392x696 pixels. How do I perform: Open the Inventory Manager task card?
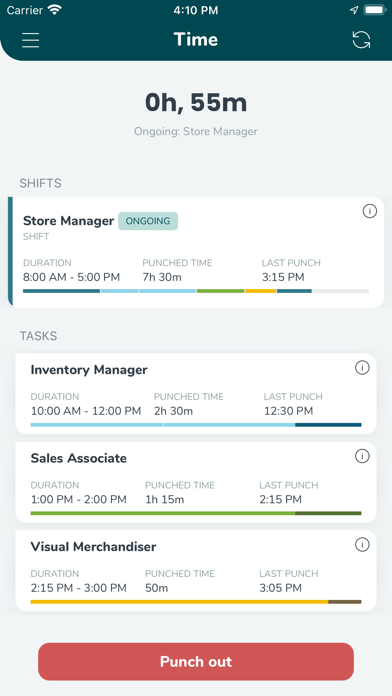pos(196,393)
